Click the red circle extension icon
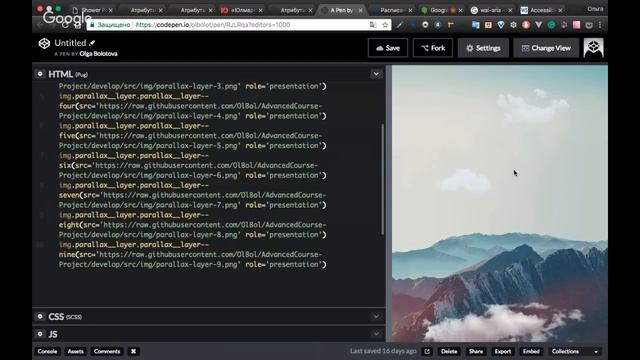Viewport: 640px width, 360px height. 526,25
